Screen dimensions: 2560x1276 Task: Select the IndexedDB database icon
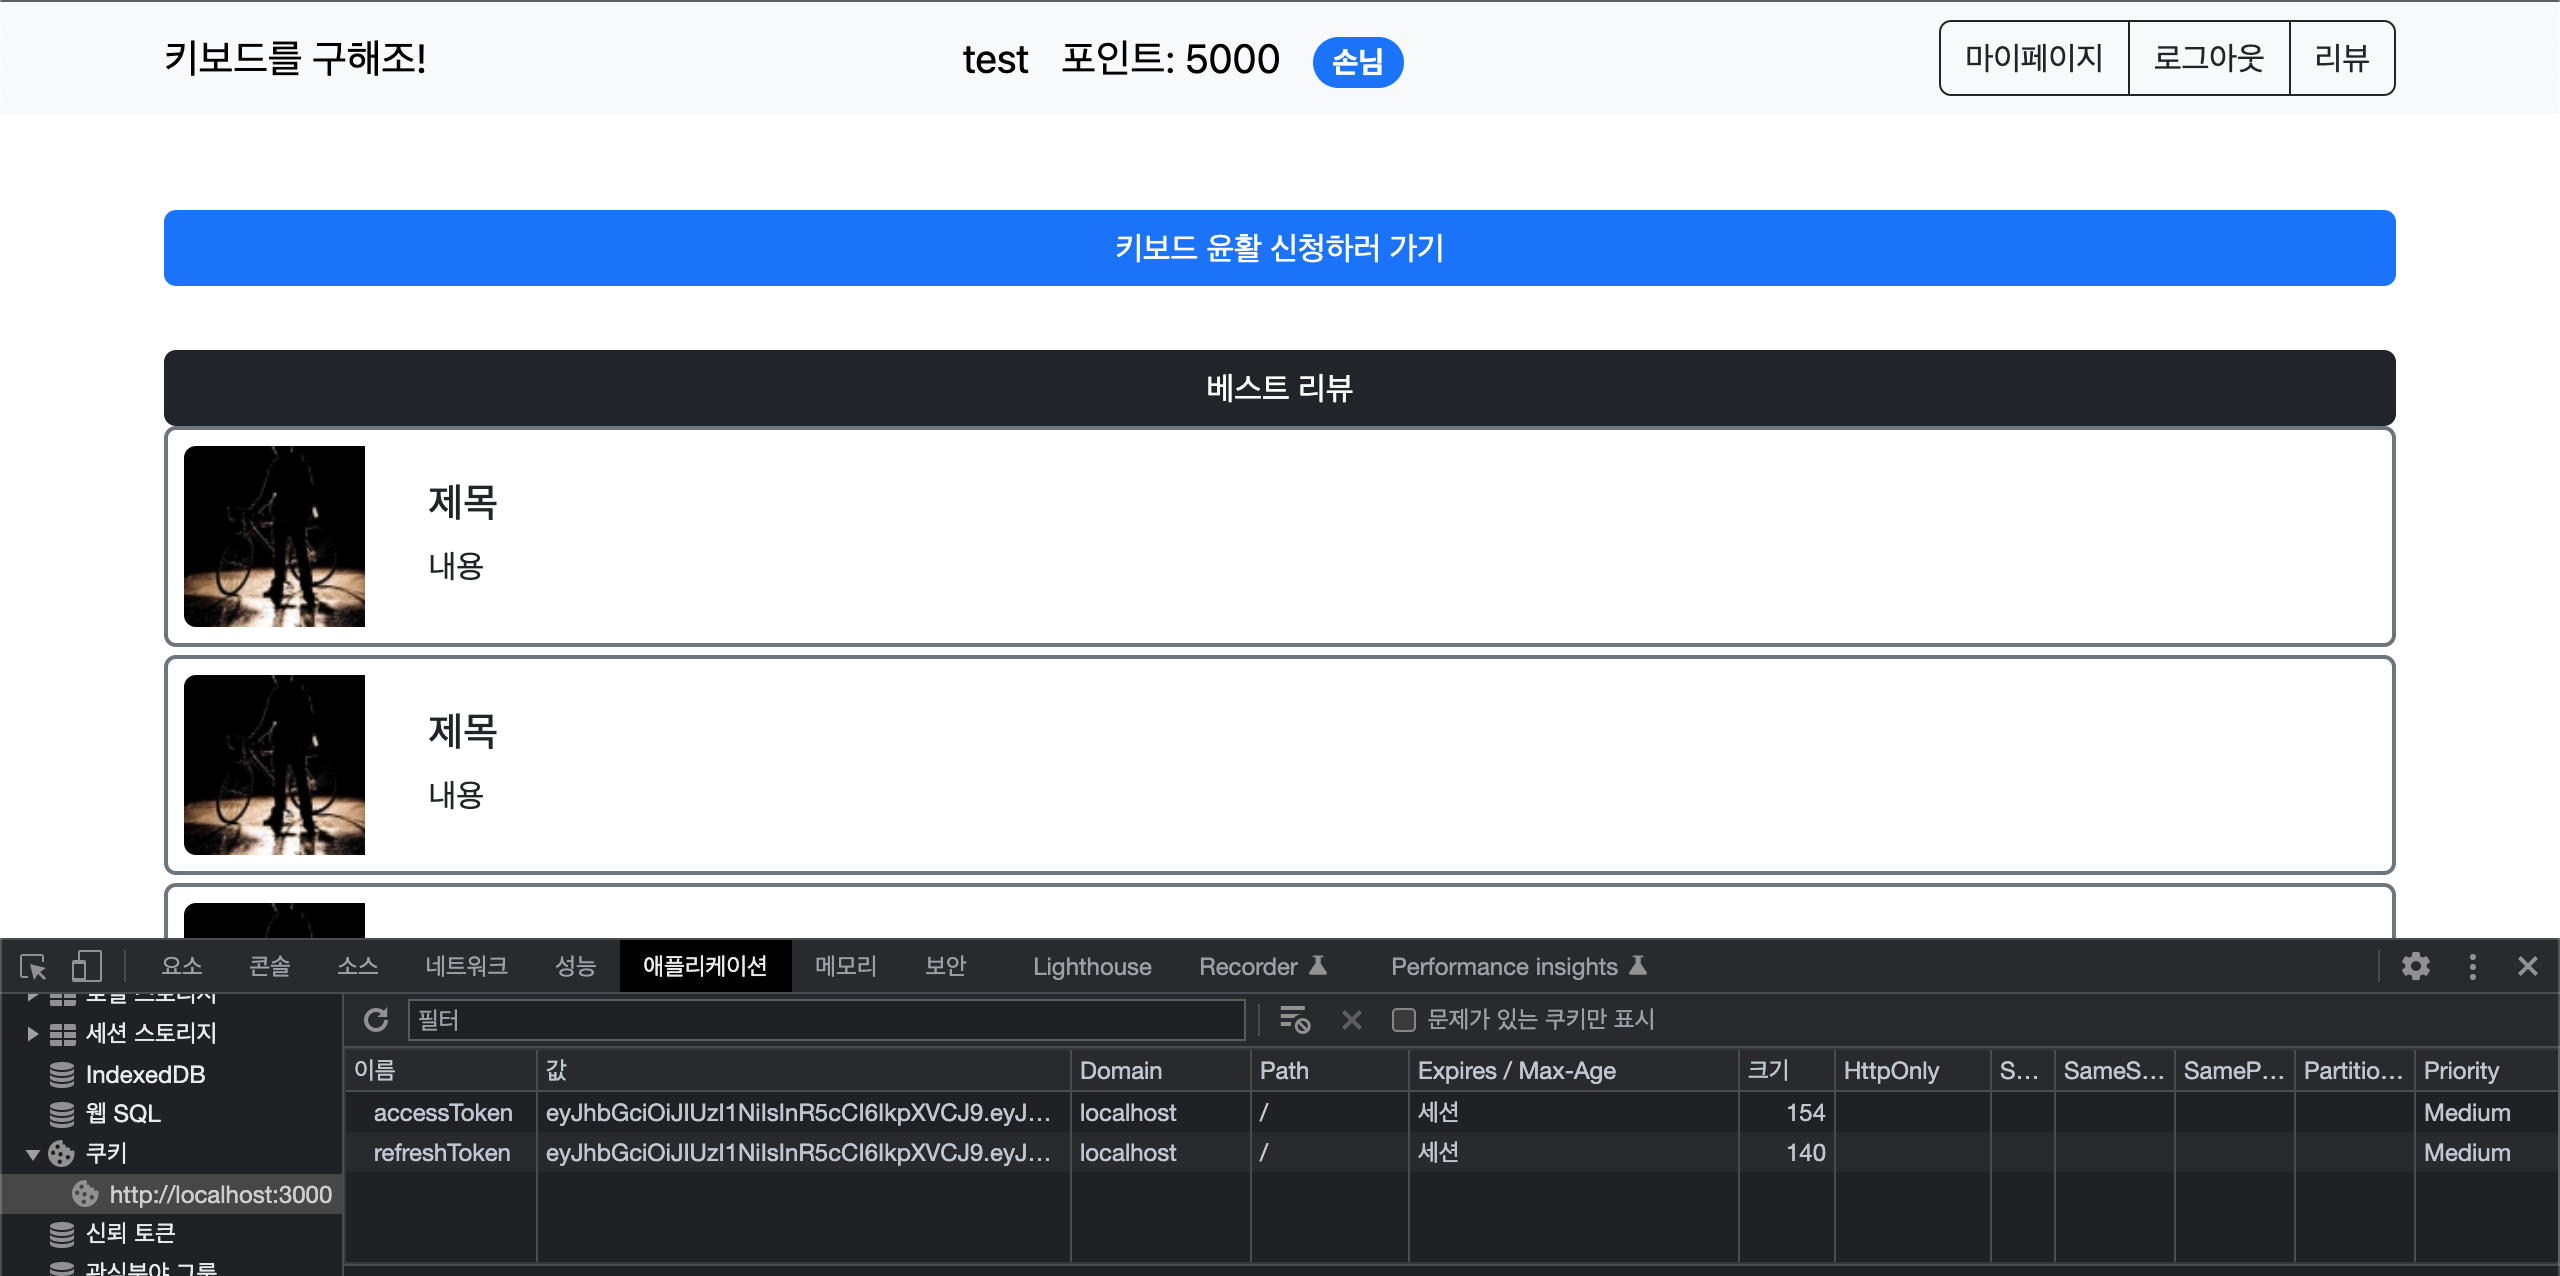point(62,1075)
